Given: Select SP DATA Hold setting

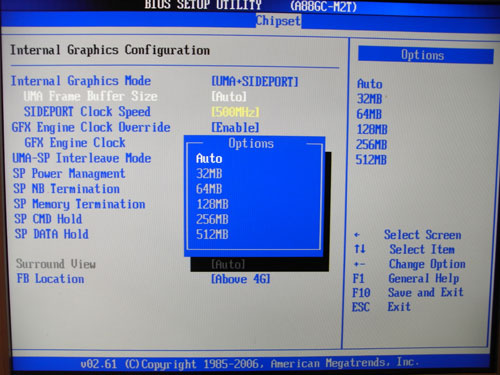Looking at the screenshot, I should click(51, 234).
